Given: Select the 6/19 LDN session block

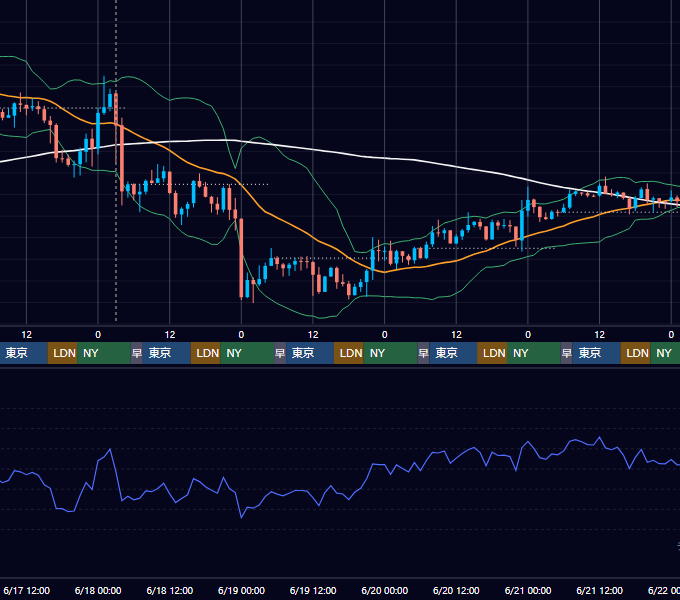Looking at the screenshot, I should point(349,353).
